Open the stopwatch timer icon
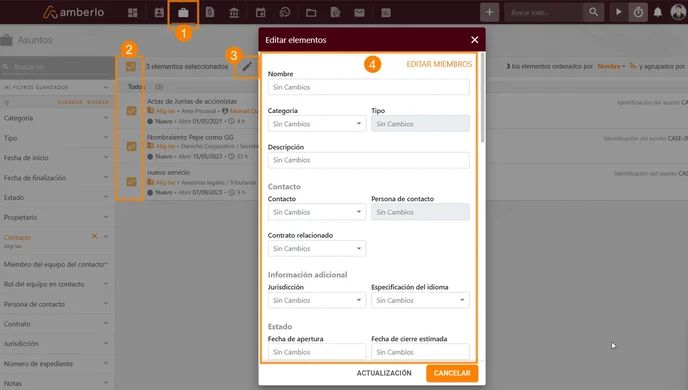This screenshot has width=688, height=390. [638, 12]
